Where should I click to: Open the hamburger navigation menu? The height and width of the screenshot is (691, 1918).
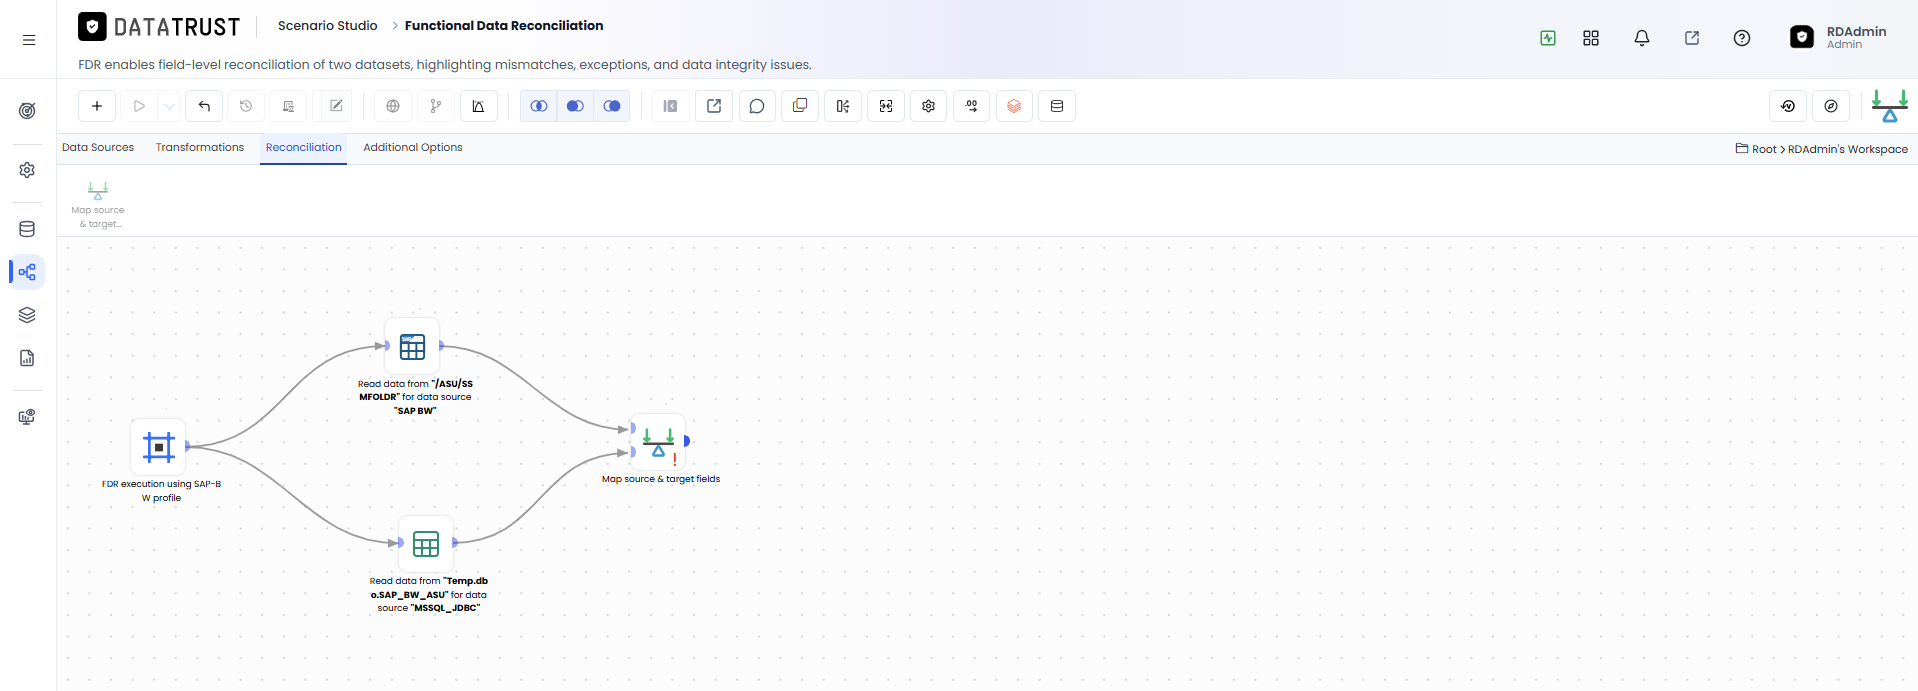29,40
